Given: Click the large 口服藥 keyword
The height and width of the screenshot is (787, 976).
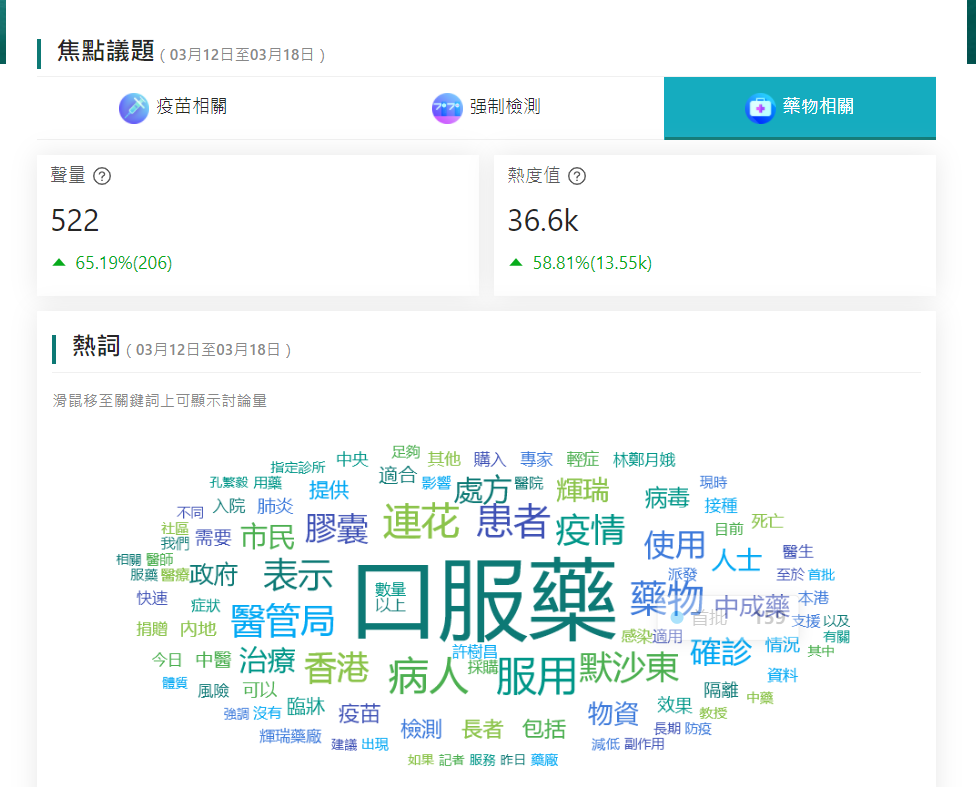Looking at the screenshot, I should [485, 601].
